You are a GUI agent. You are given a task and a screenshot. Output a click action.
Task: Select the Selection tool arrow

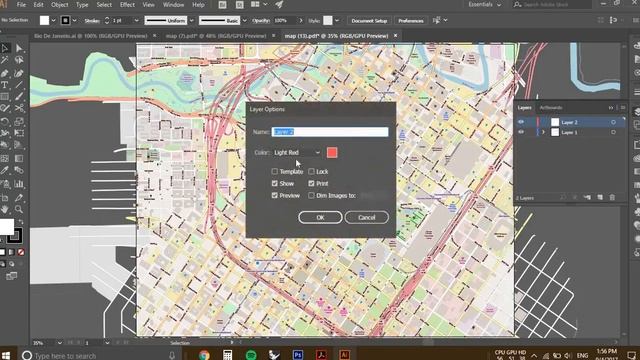pos(5,48)
